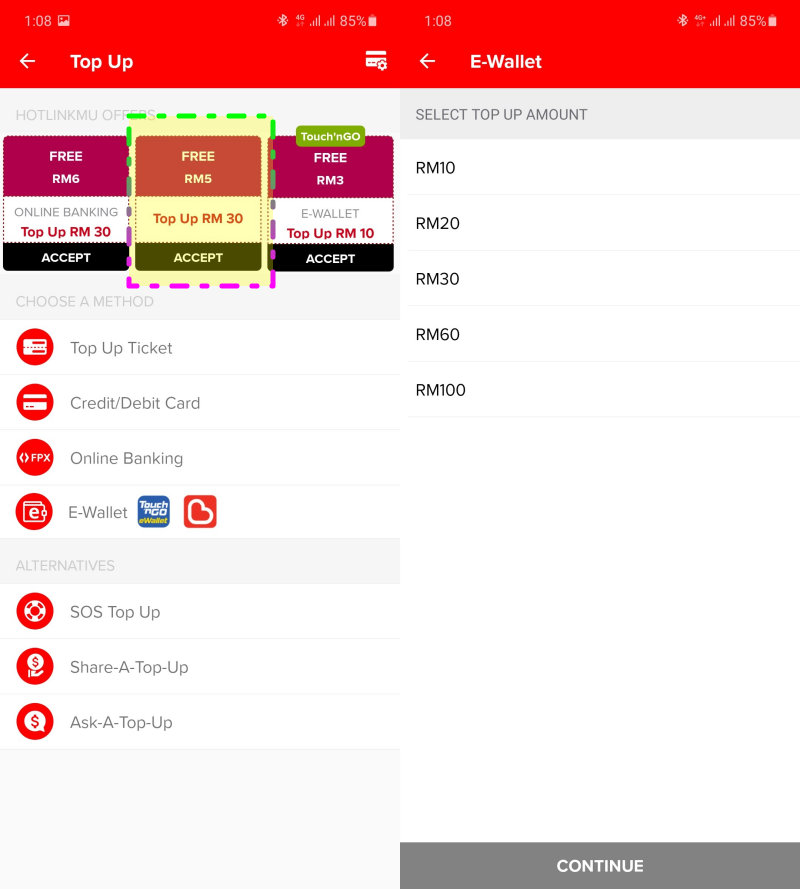800x889 pixels.
Task: Select the Touch 'n Go eWallet logo
Action: [154, 511]
